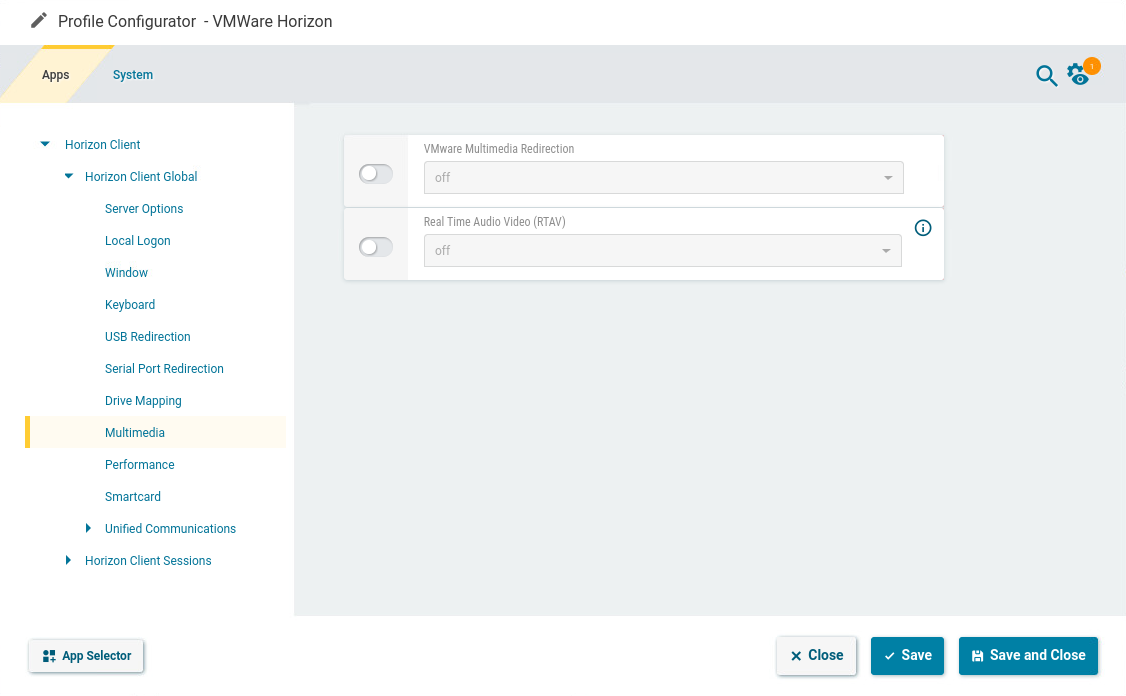Screen dimensions: 1126x696
Task: Collapse the Horizon Client tree node
Action: pos(45,144)
